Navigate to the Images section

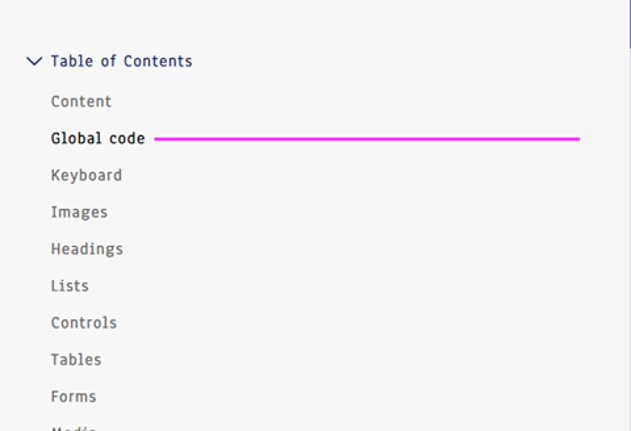click(79, 212)
